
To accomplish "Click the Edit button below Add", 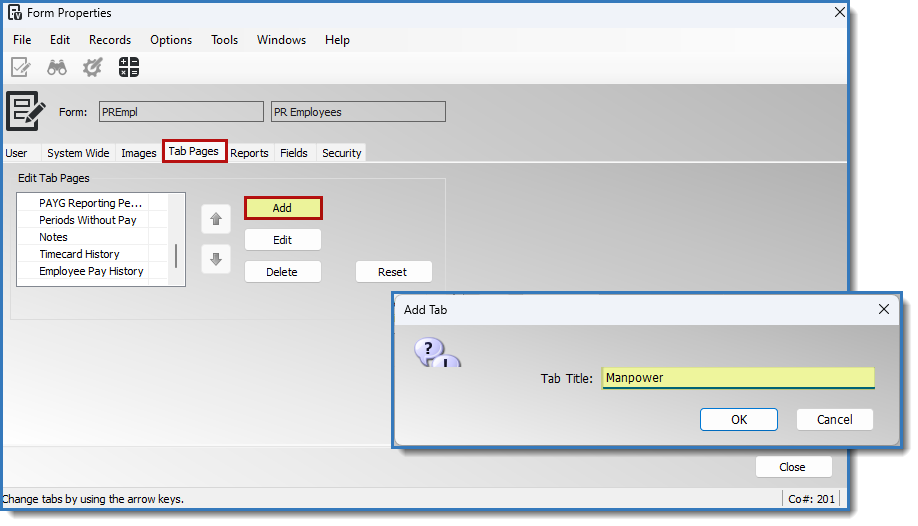I will [283, 240].
